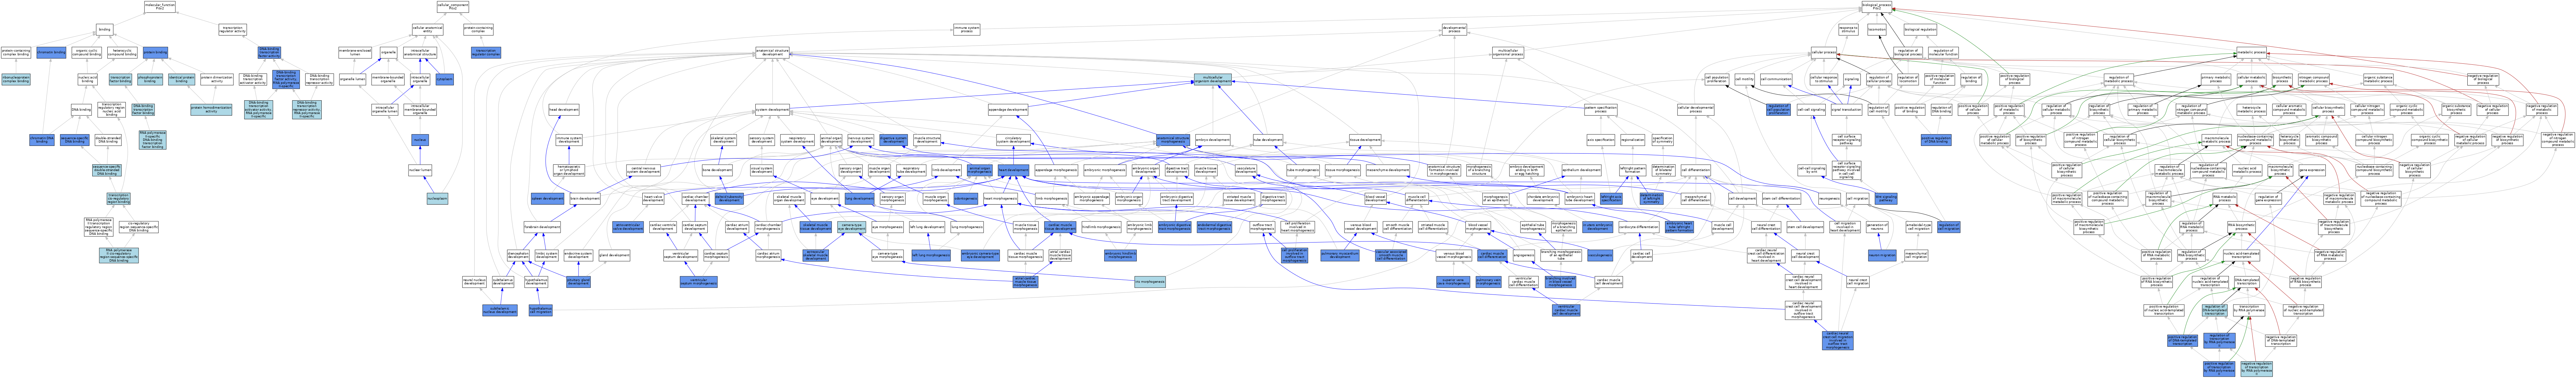The width and height of the screenshot is (2576, 378).
Task: Select the 'head development' node
Action: (x=564, y=110)
